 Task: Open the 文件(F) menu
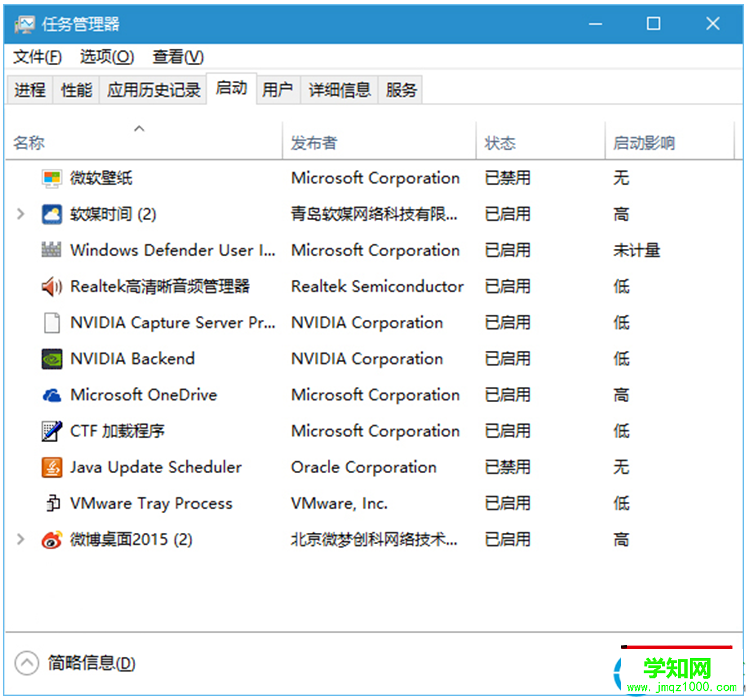pos(37,57)
